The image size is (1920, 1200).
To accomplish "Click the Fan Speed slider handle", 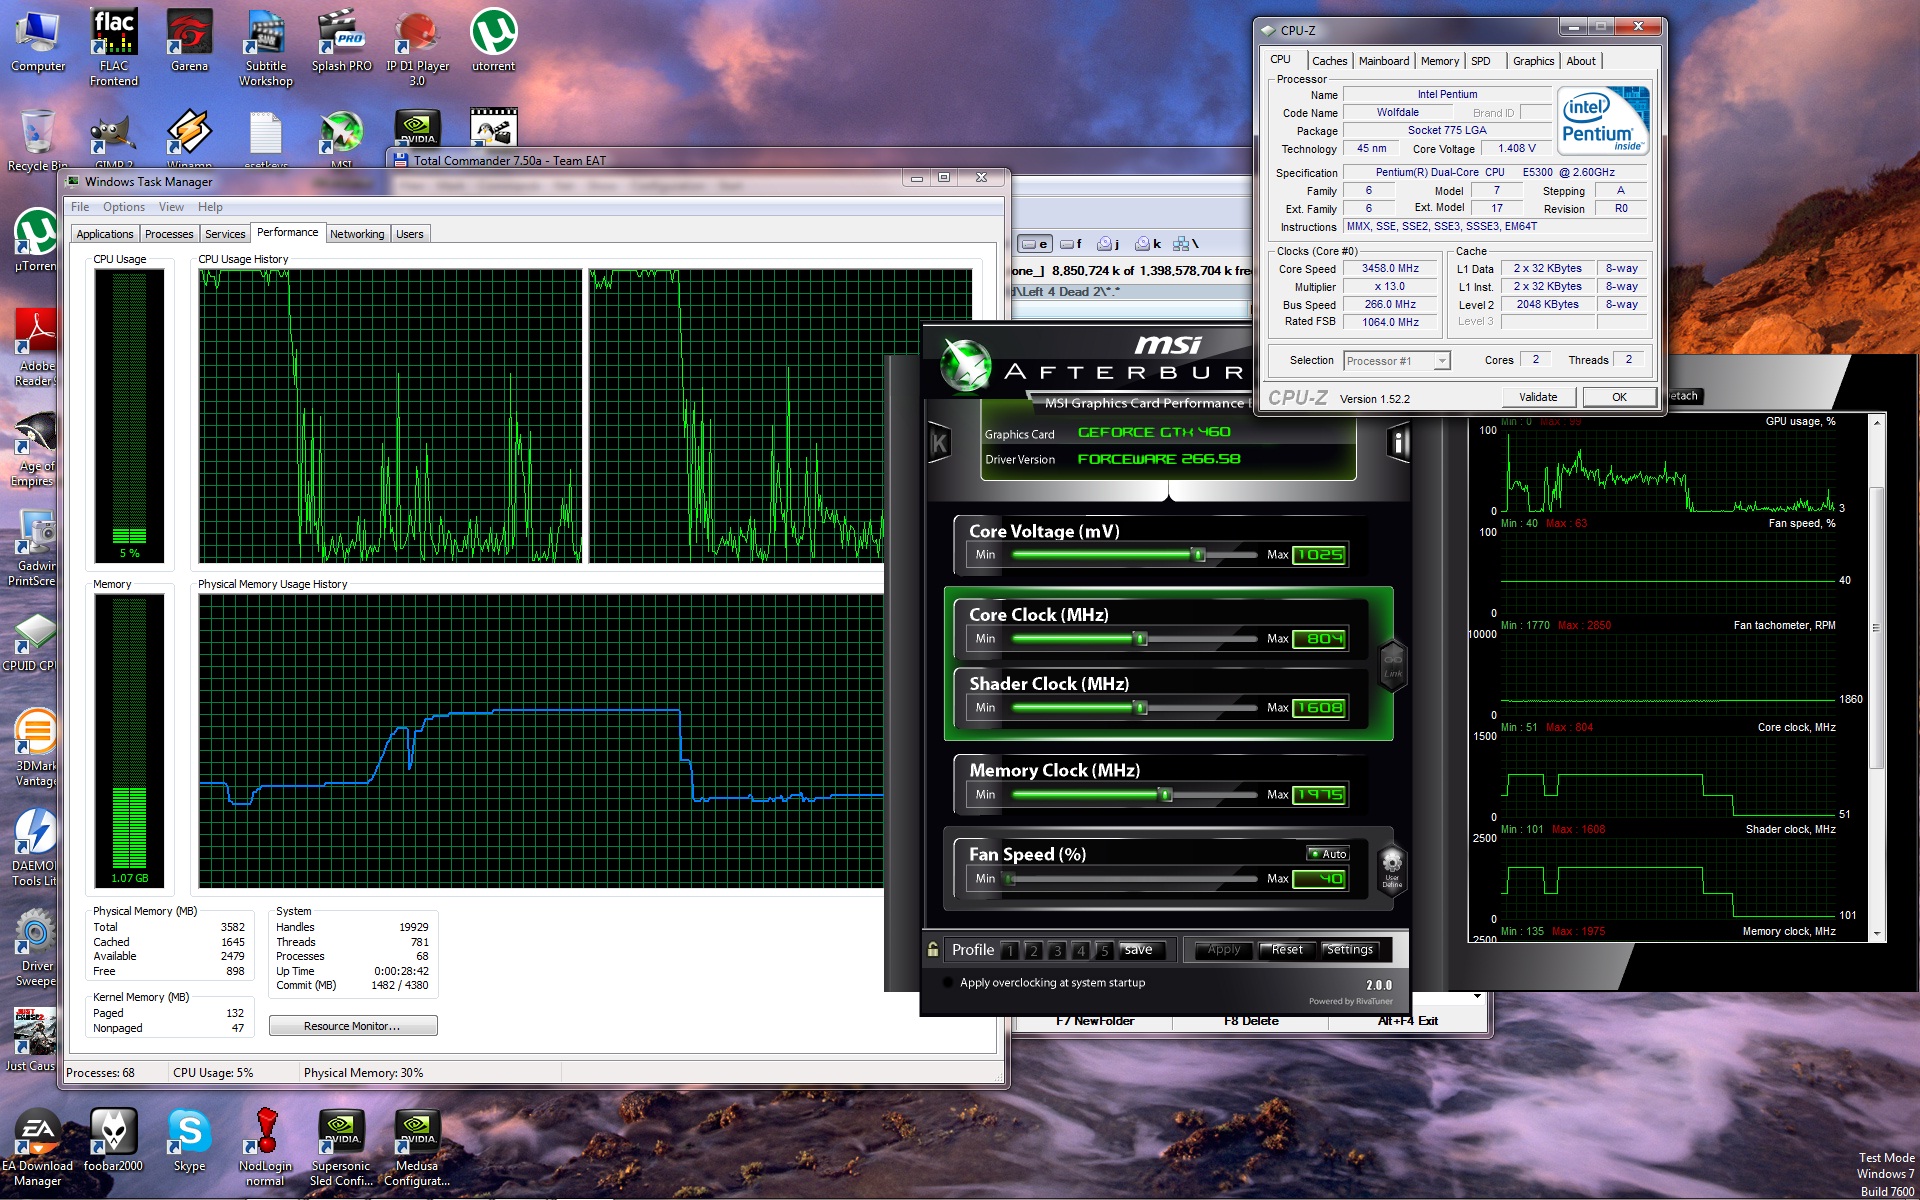I will click(x=1010, y=878).
